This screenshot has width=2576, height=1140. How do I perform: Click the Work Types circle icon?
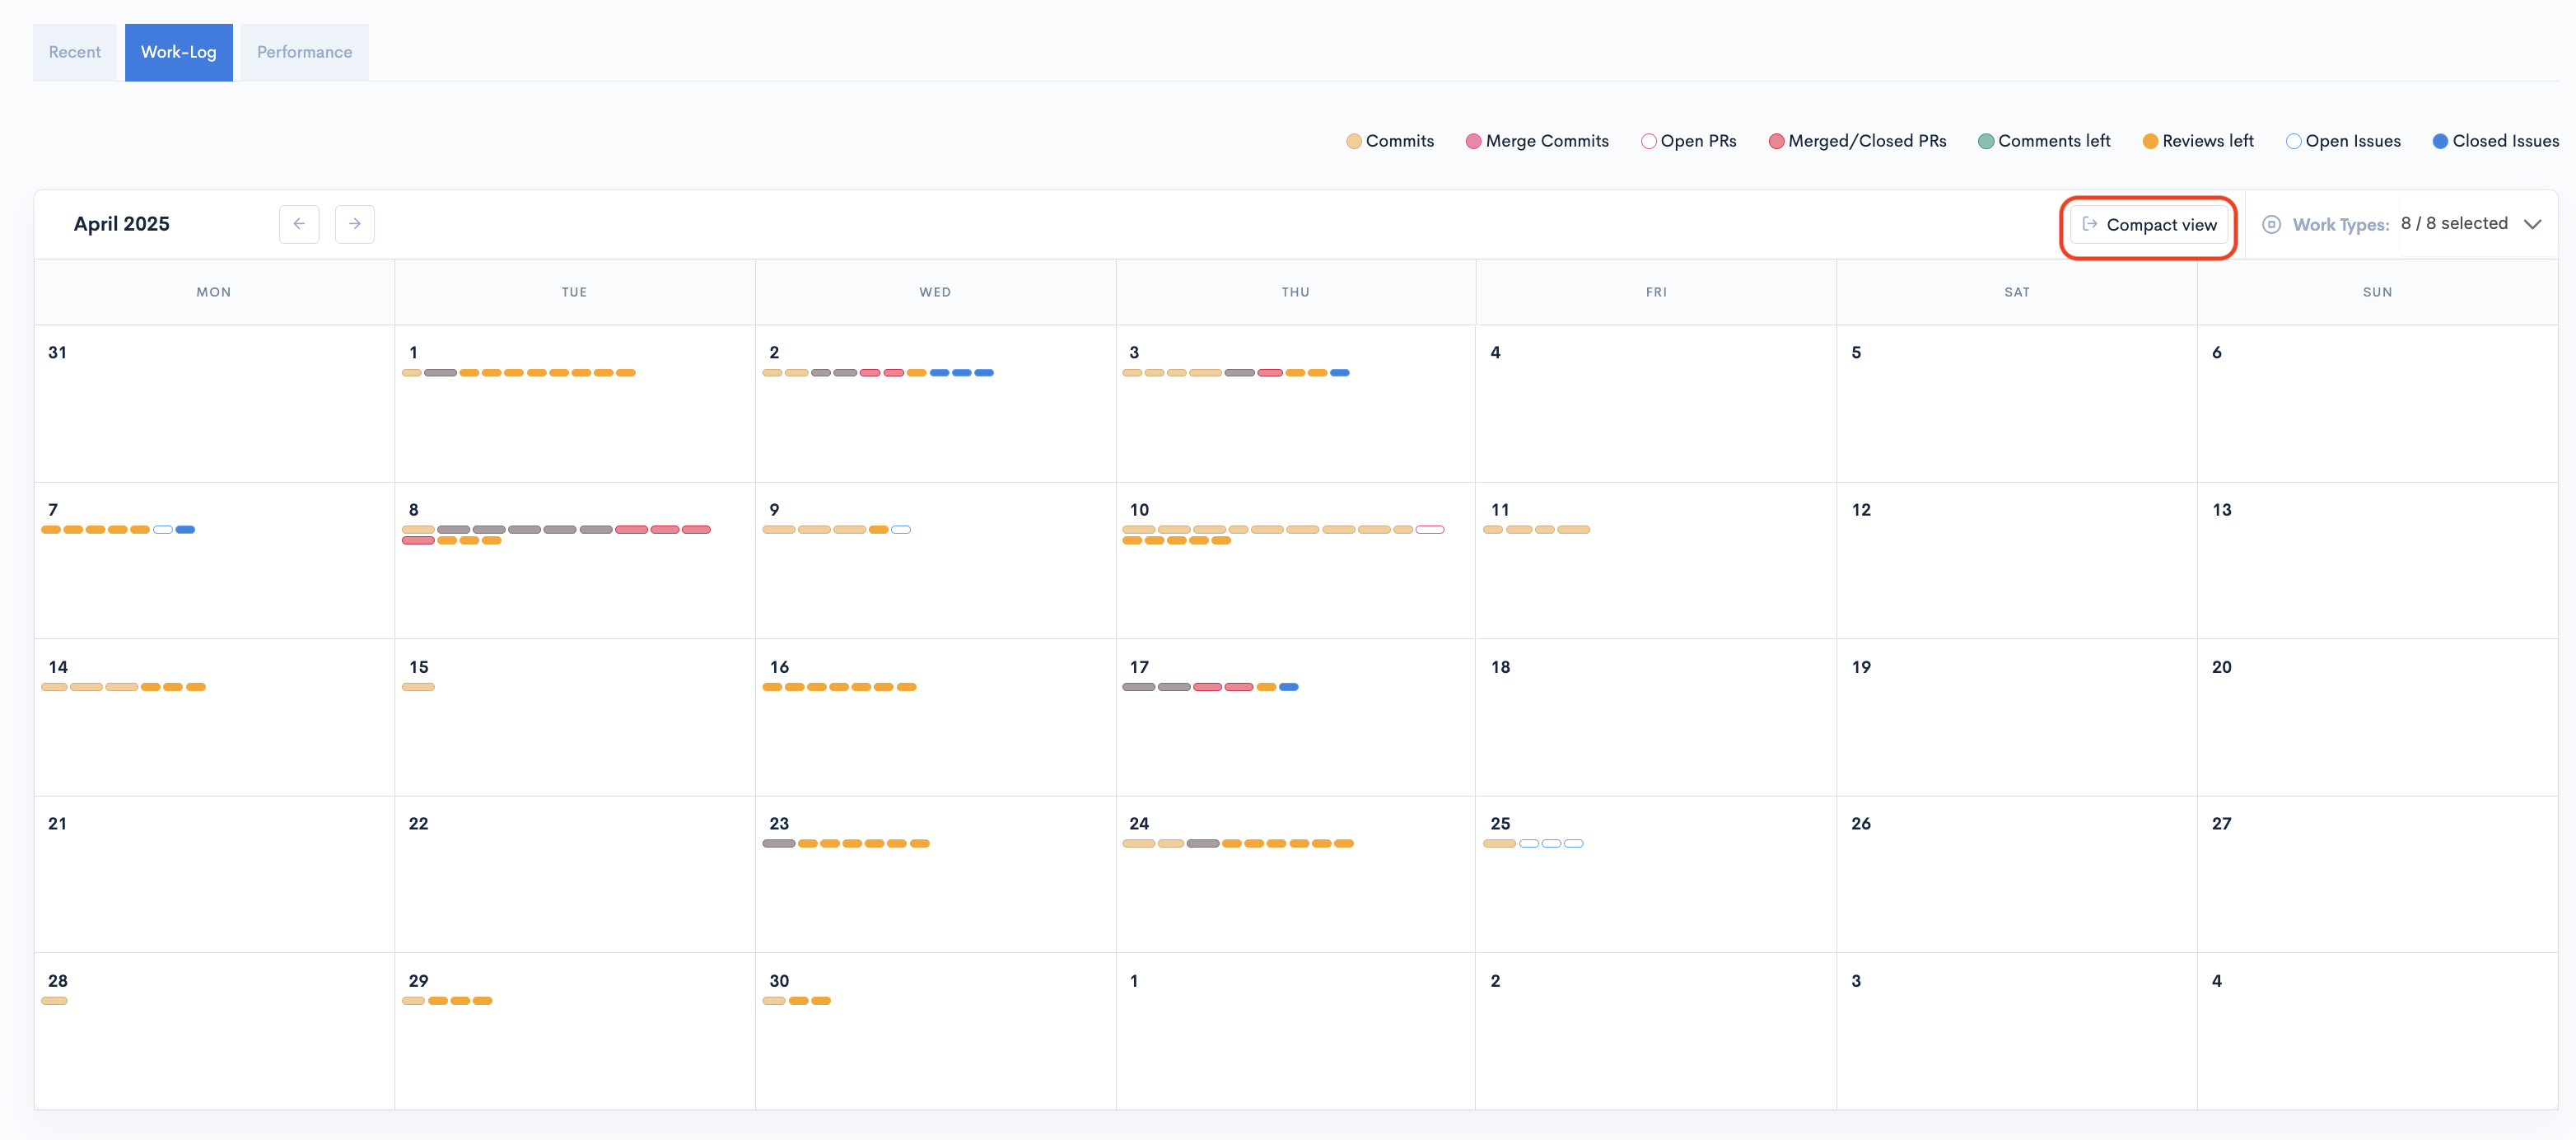[2271, 224]
